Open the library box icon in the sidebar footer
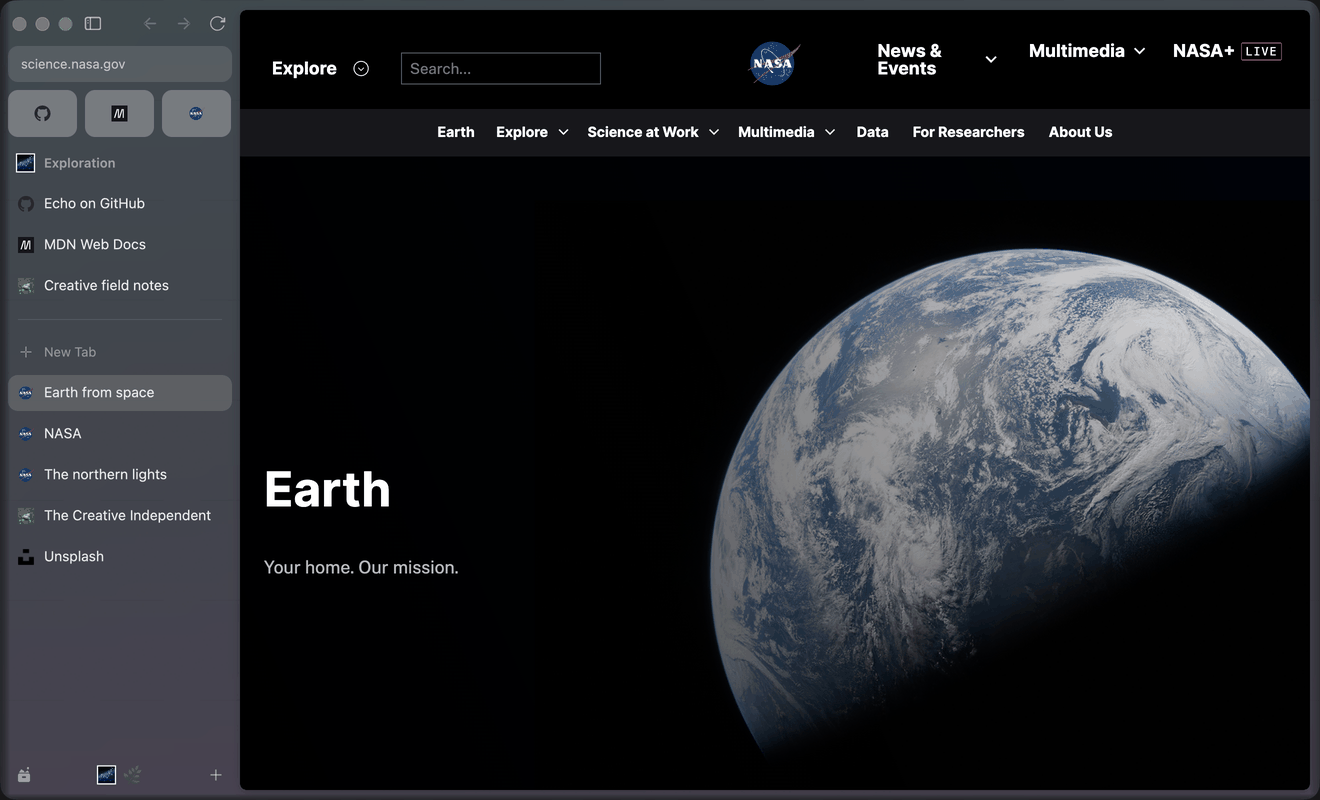The height and width of the screenshot is (800, 1320). [24, 775]
